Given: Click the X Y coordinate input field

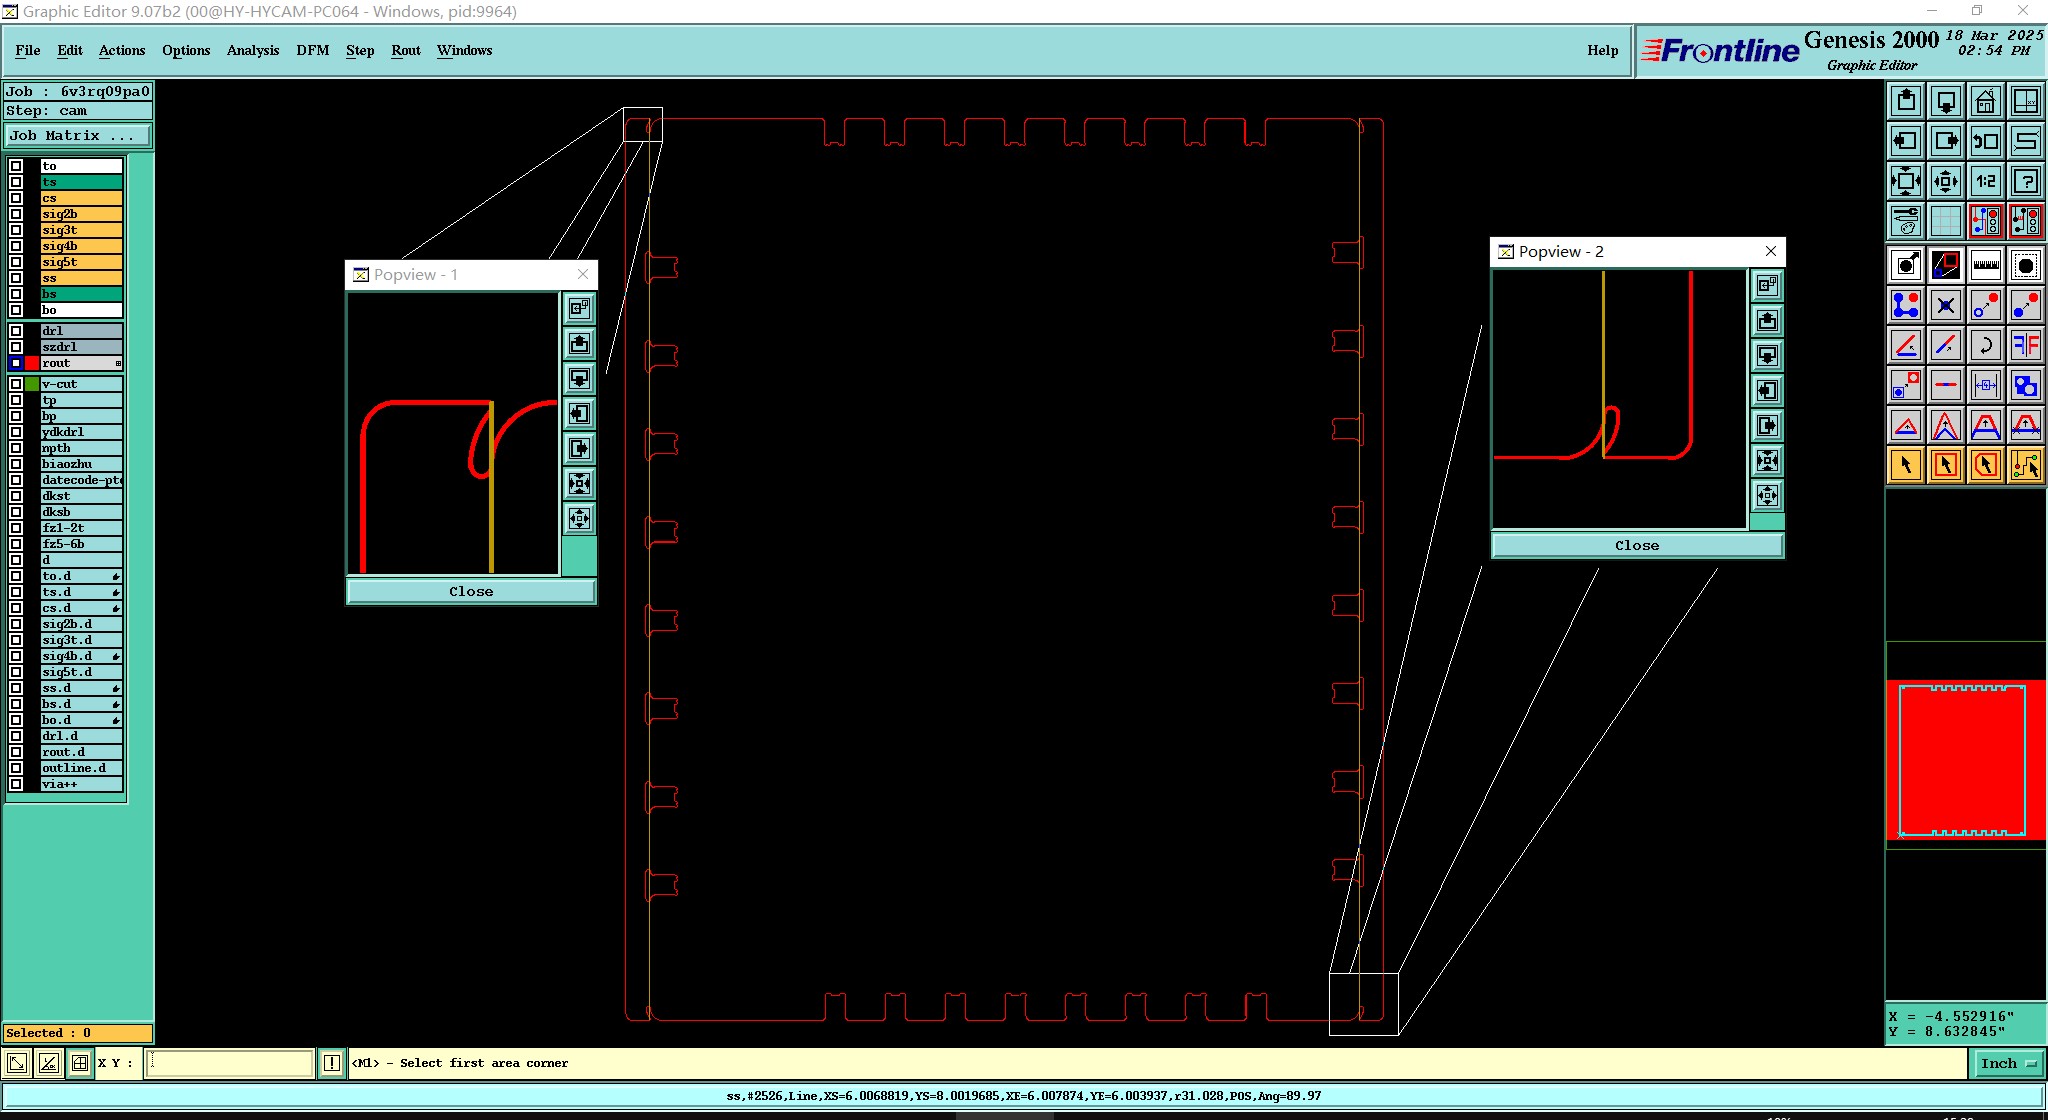Looking at the screenshot, I should 230,1063.
